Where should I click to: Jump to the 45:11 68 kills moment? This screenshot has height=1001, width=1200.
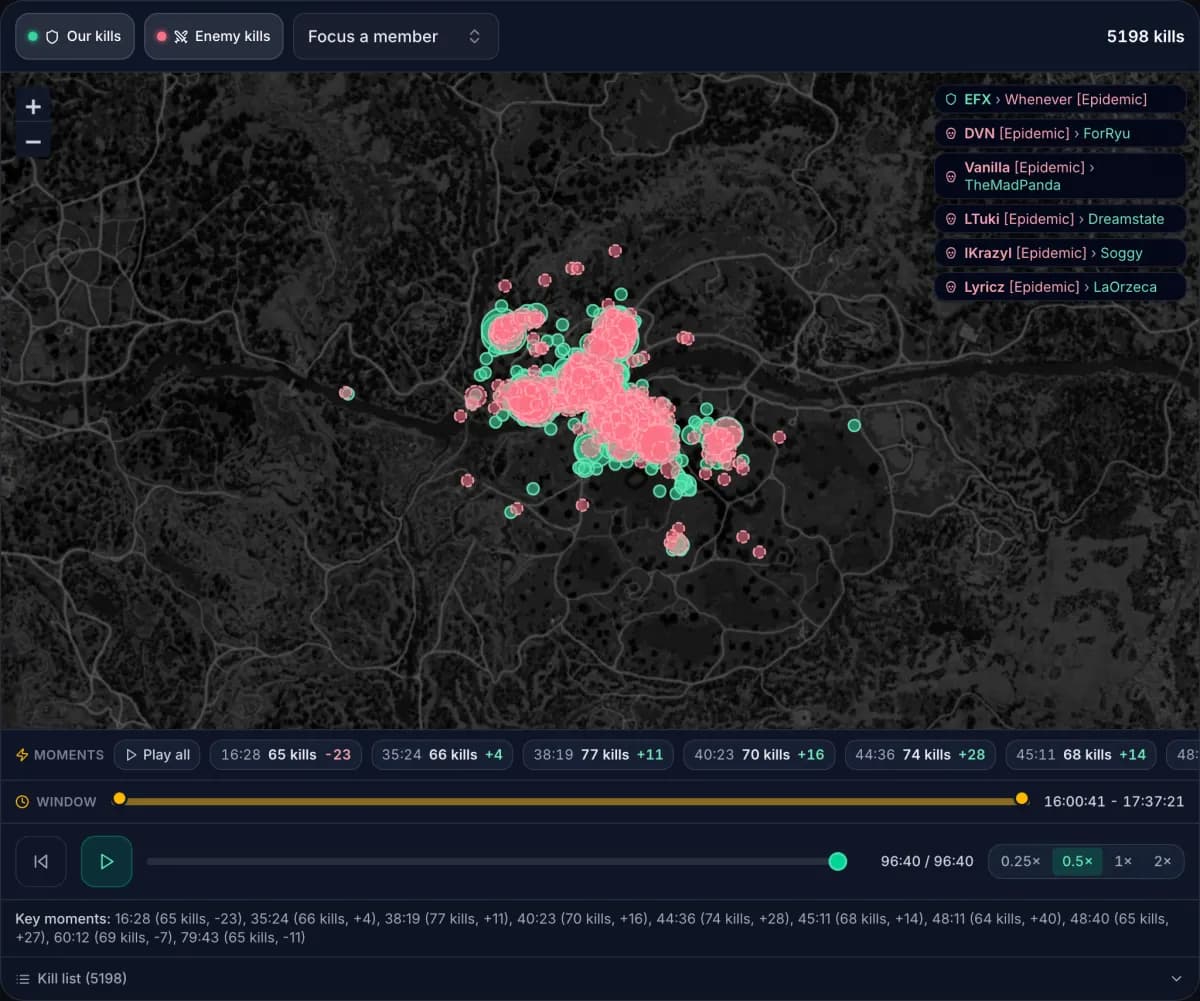[1081, 755]
